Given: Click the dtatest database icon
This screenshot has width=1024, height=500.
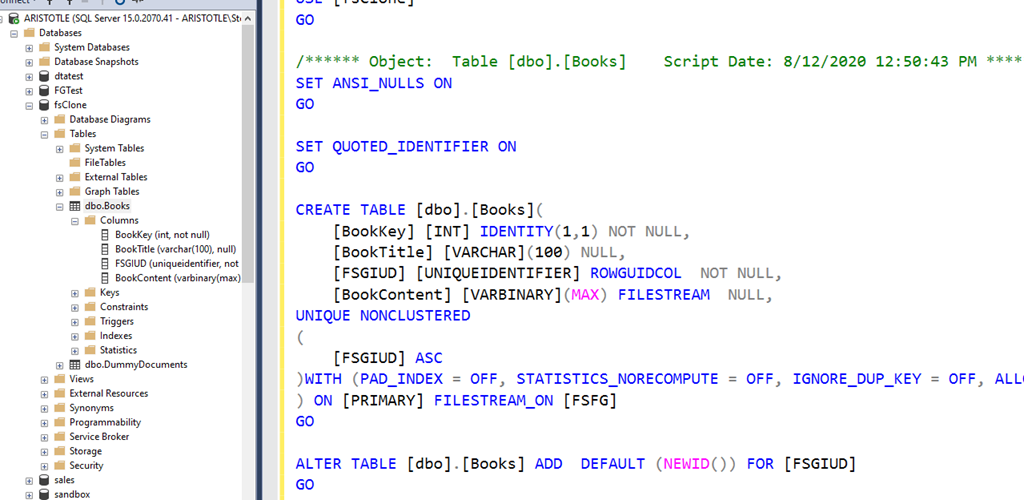Looking at the screenshot, I should 44,76.
